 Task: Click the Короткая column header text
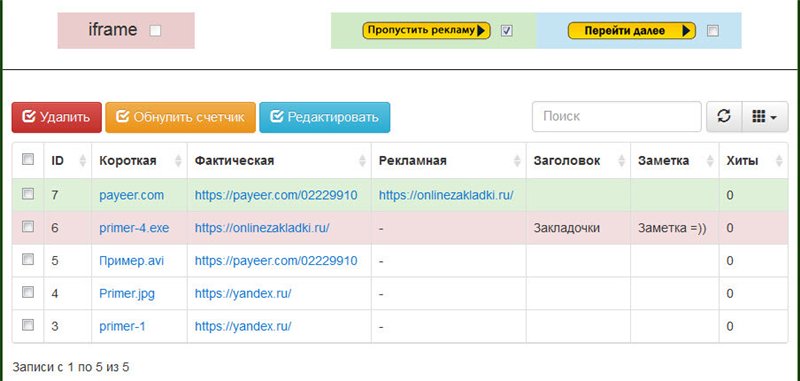click(x=128, y=161)
